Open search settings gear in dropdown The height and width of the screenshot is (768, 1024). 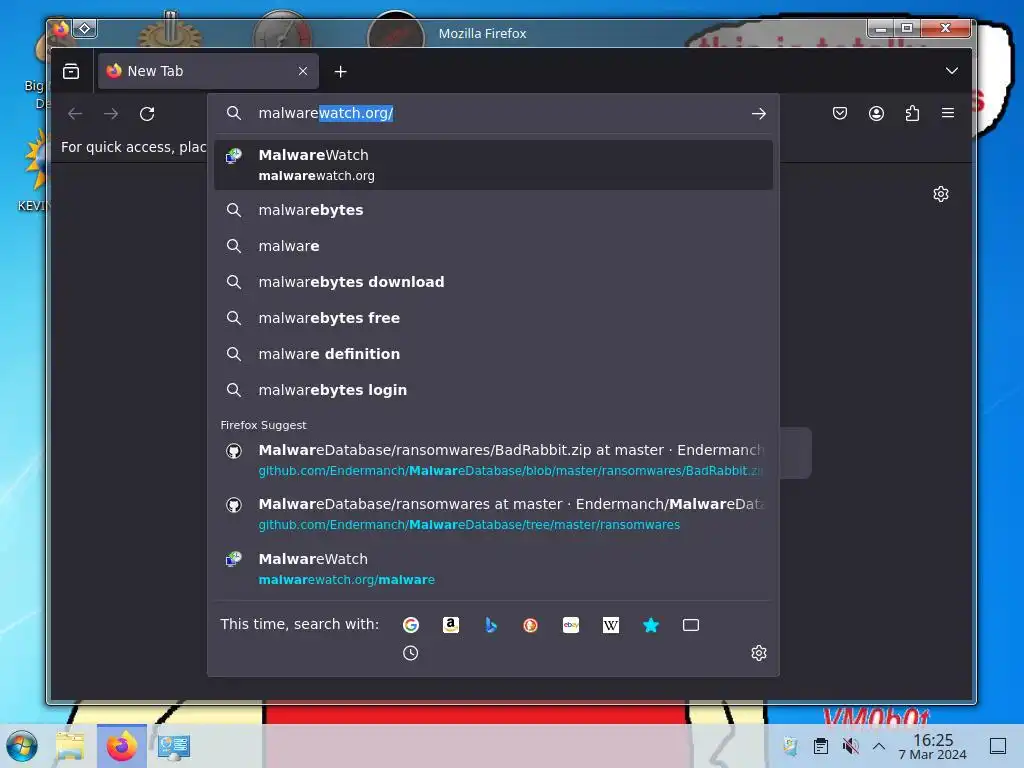point(758,653)
